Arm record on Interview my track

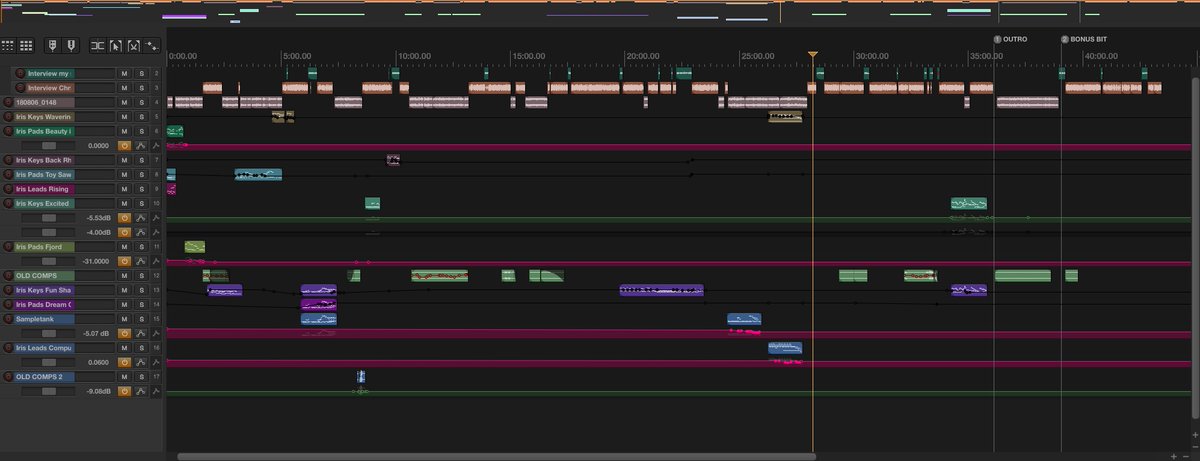[x=21, y=74]
